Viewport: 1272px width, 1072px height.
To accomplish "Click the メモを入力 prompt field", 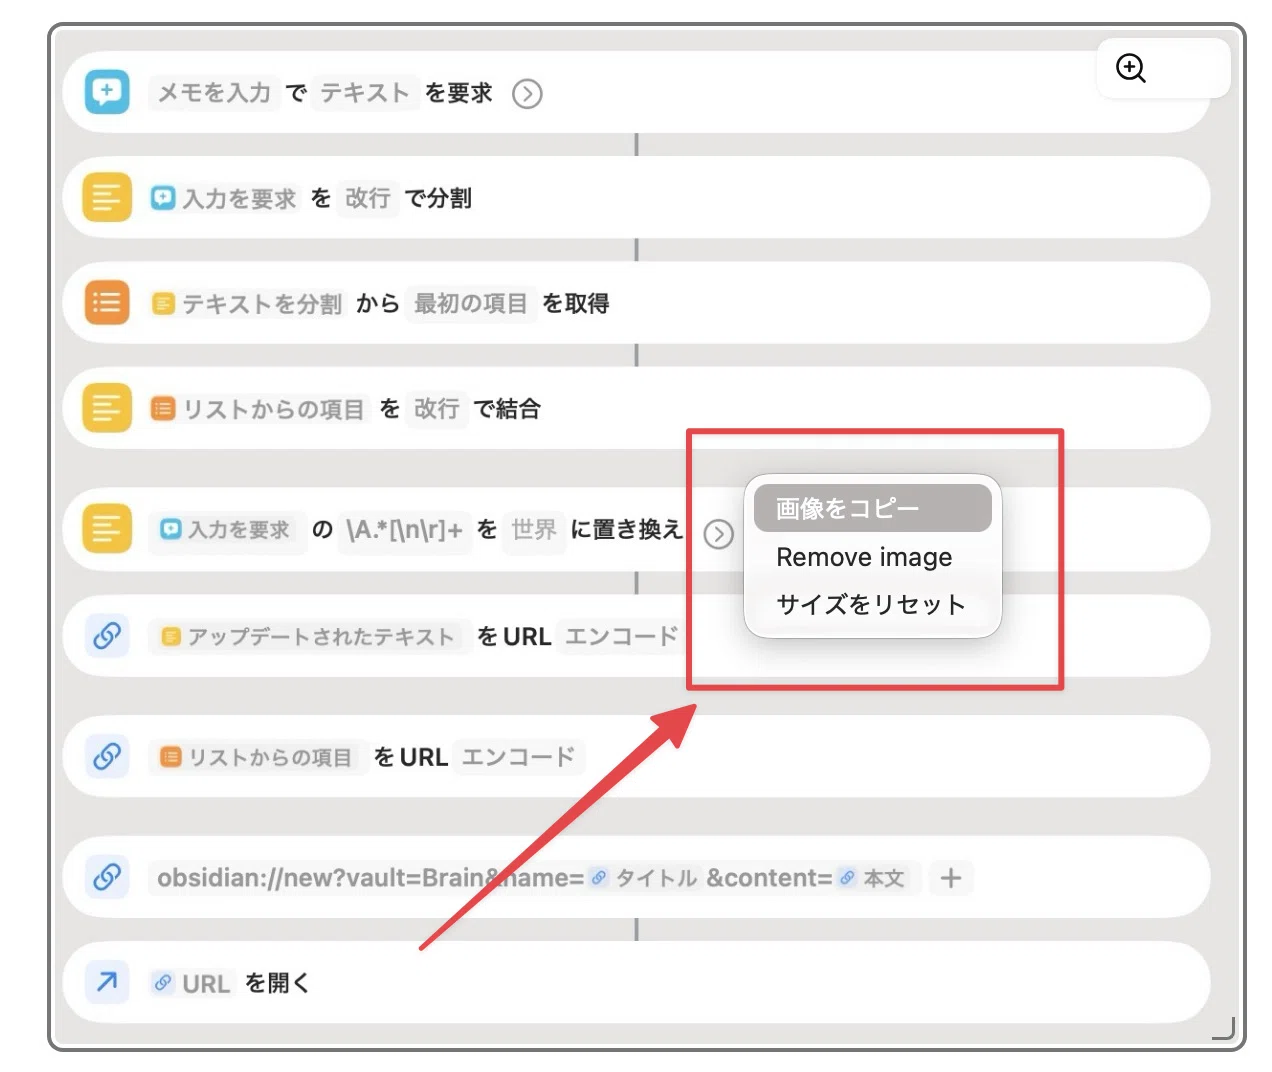I will 213,93.
